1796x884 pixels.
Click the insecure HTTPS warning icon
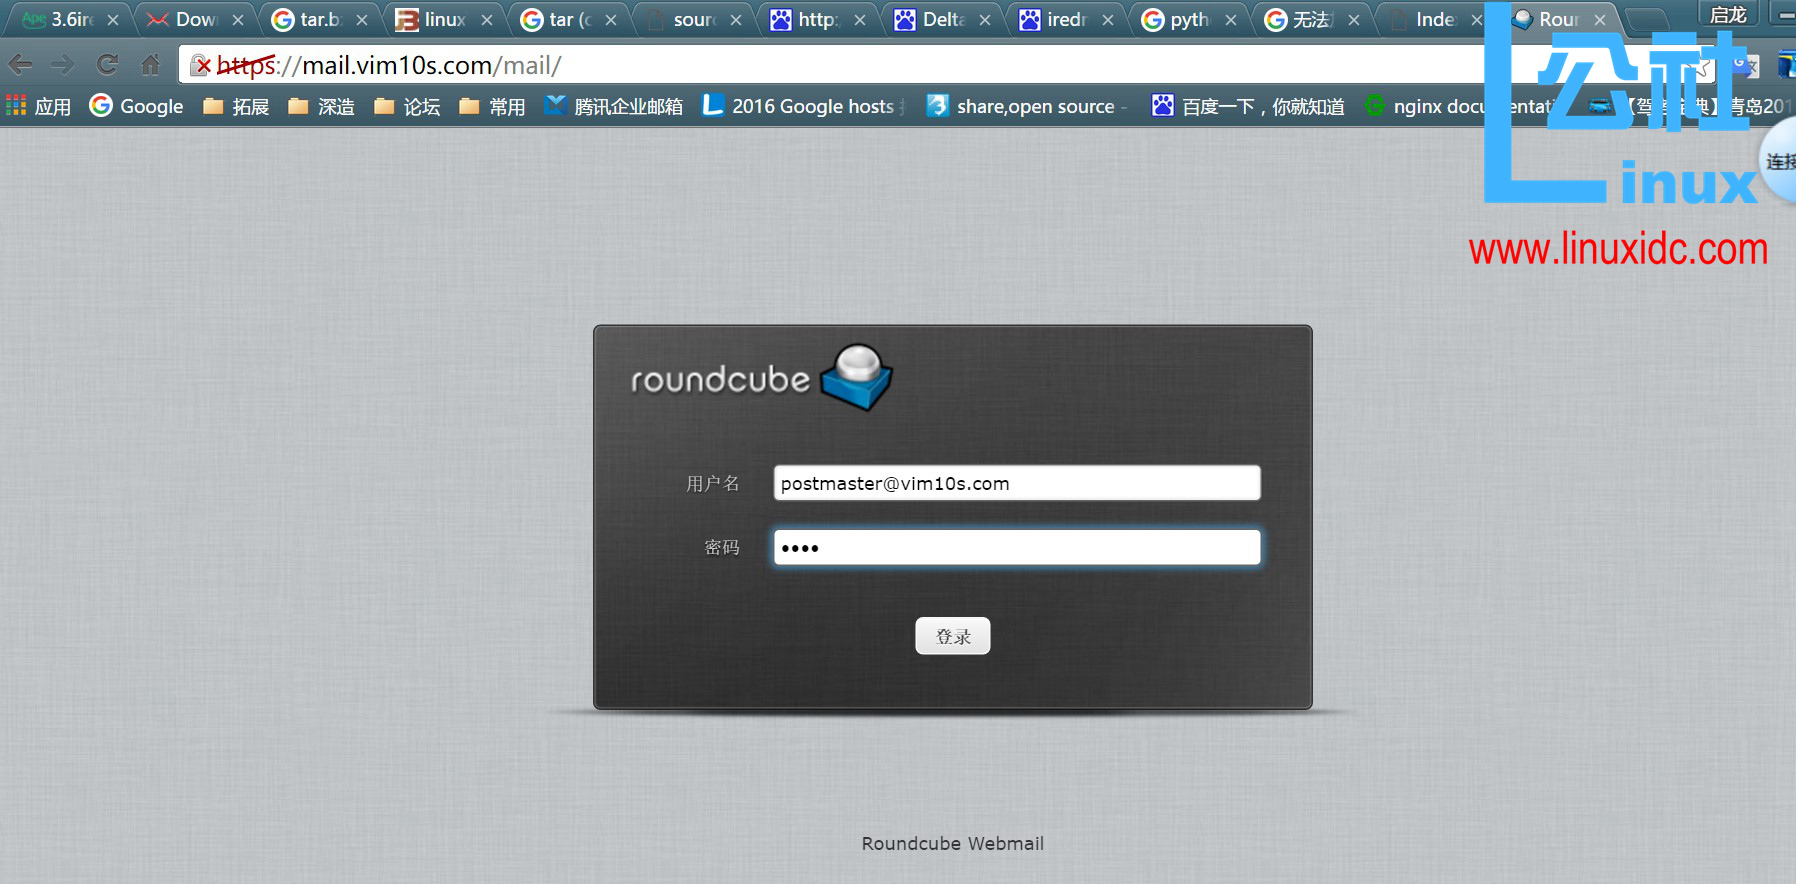point(201,66)
